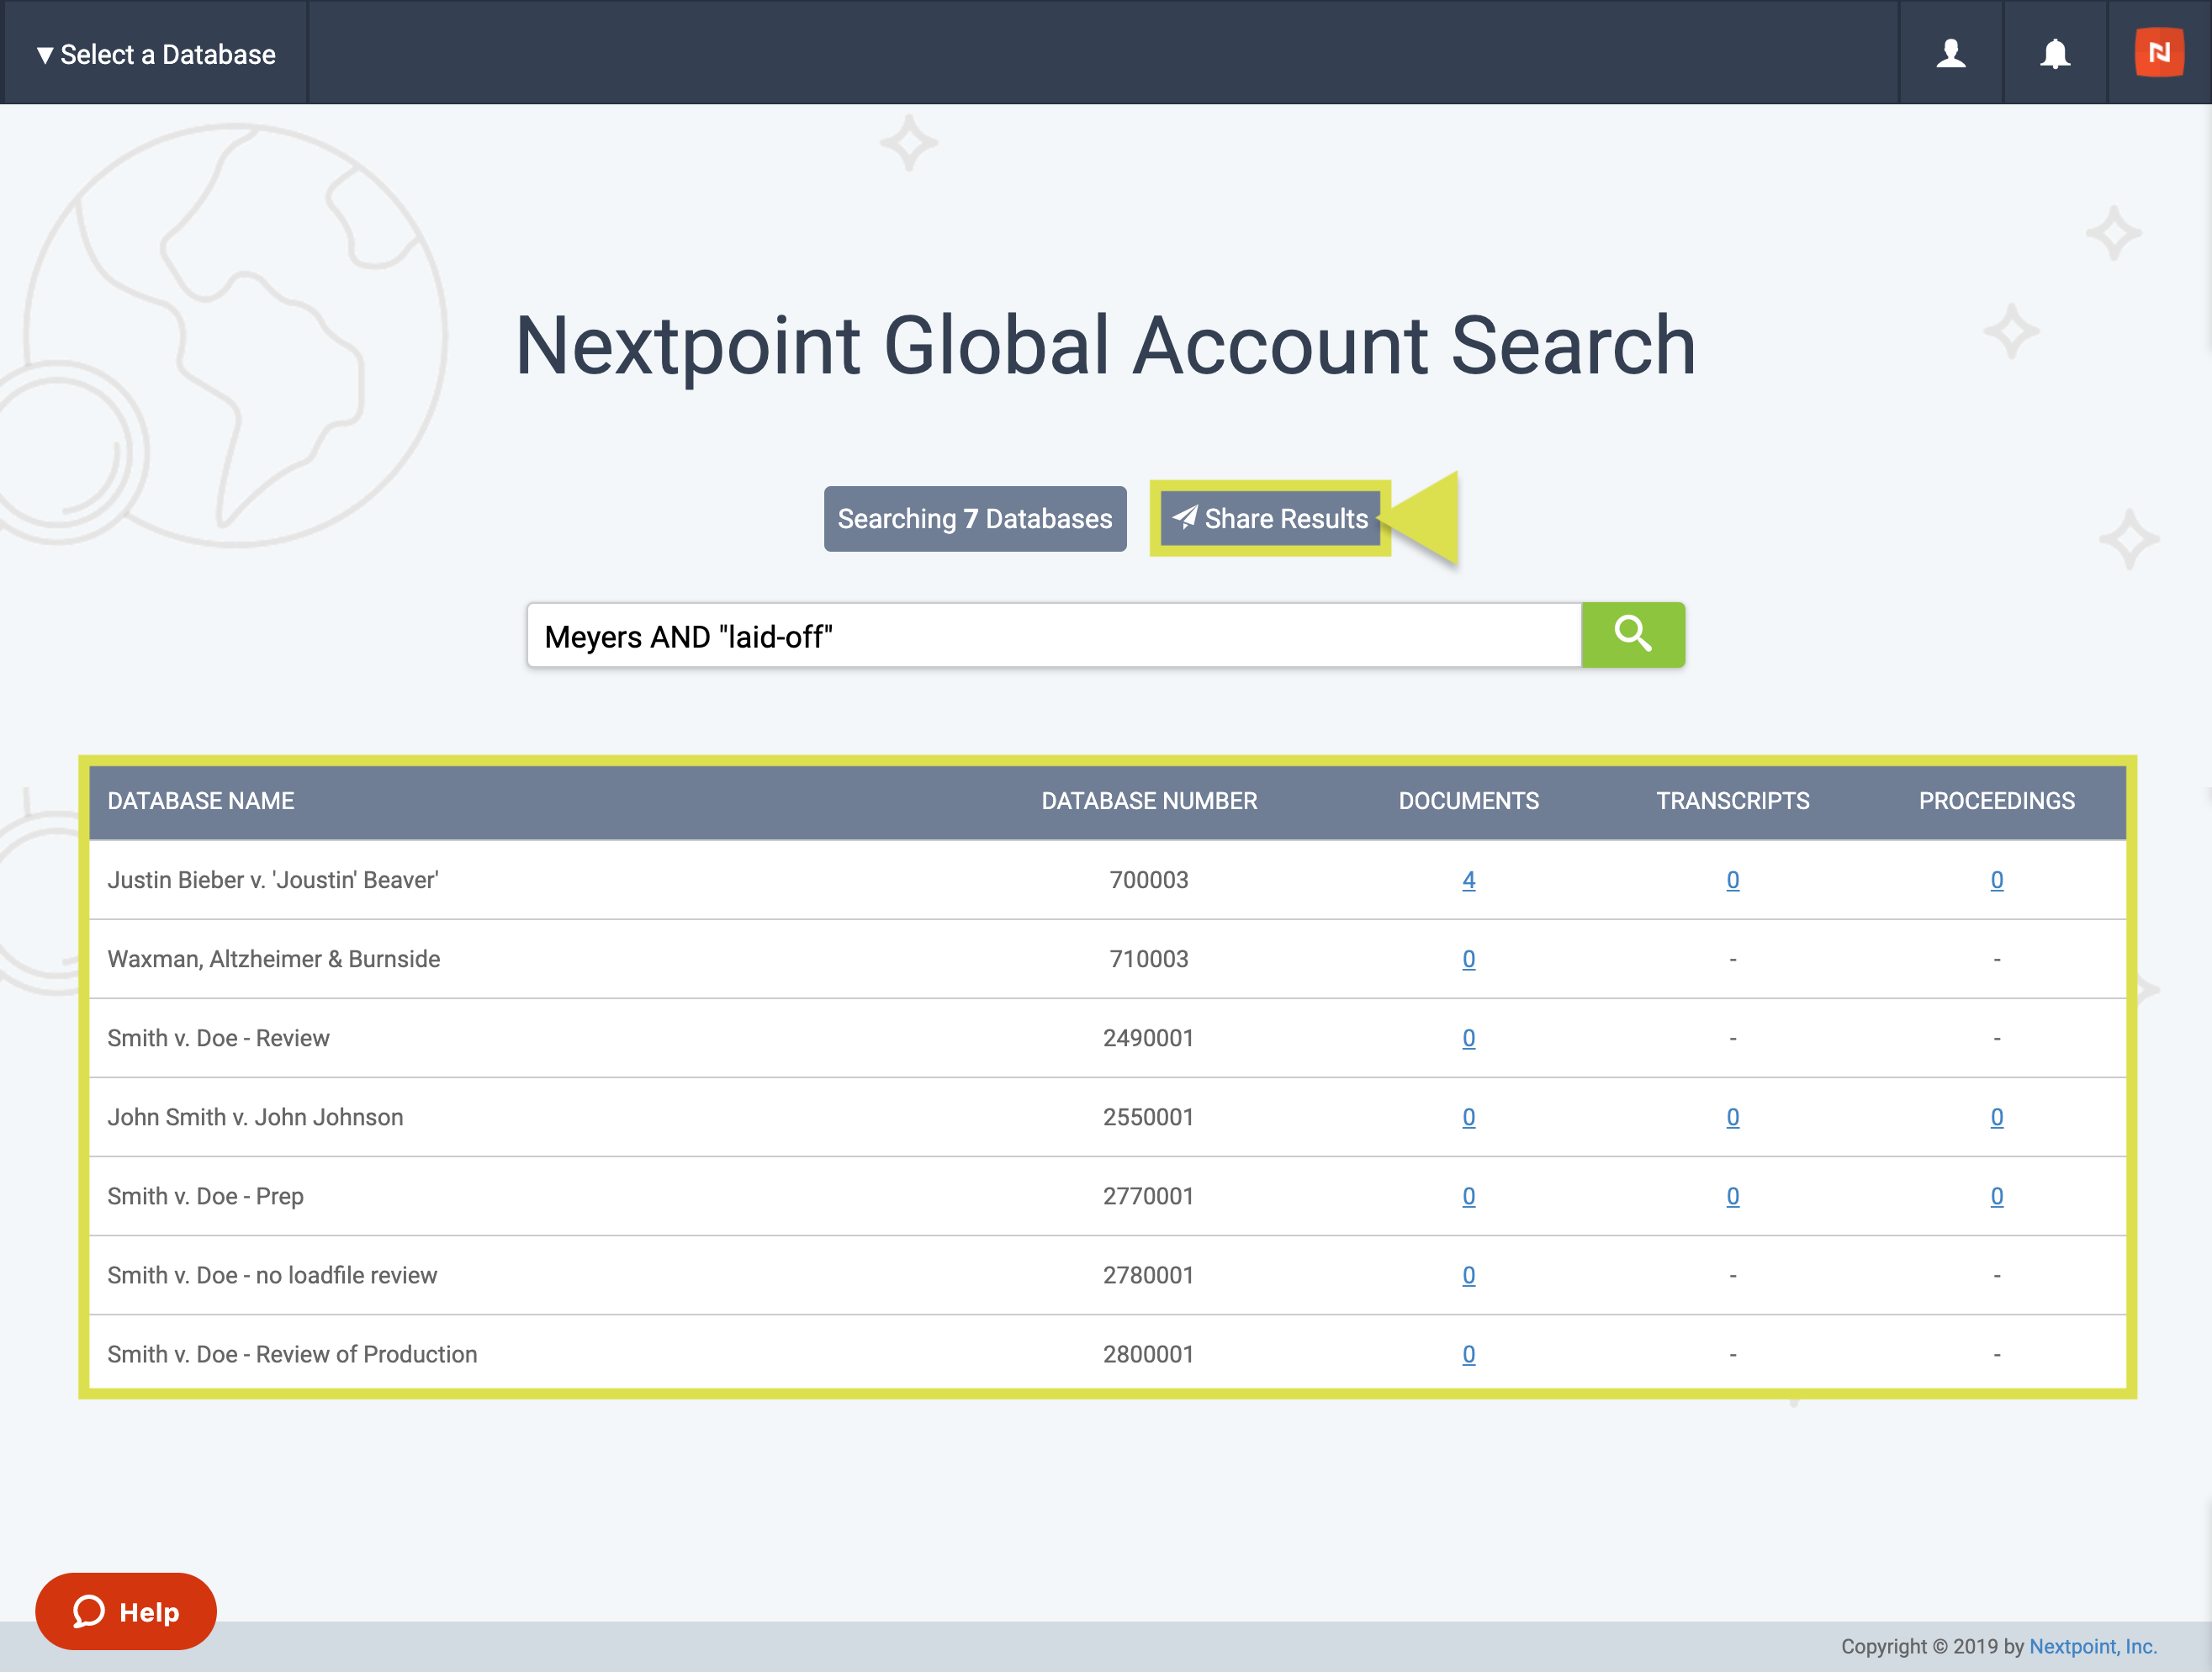Click database number 700003
The width and height of the screenshot is (2212, 1672).
(1149, 880)
